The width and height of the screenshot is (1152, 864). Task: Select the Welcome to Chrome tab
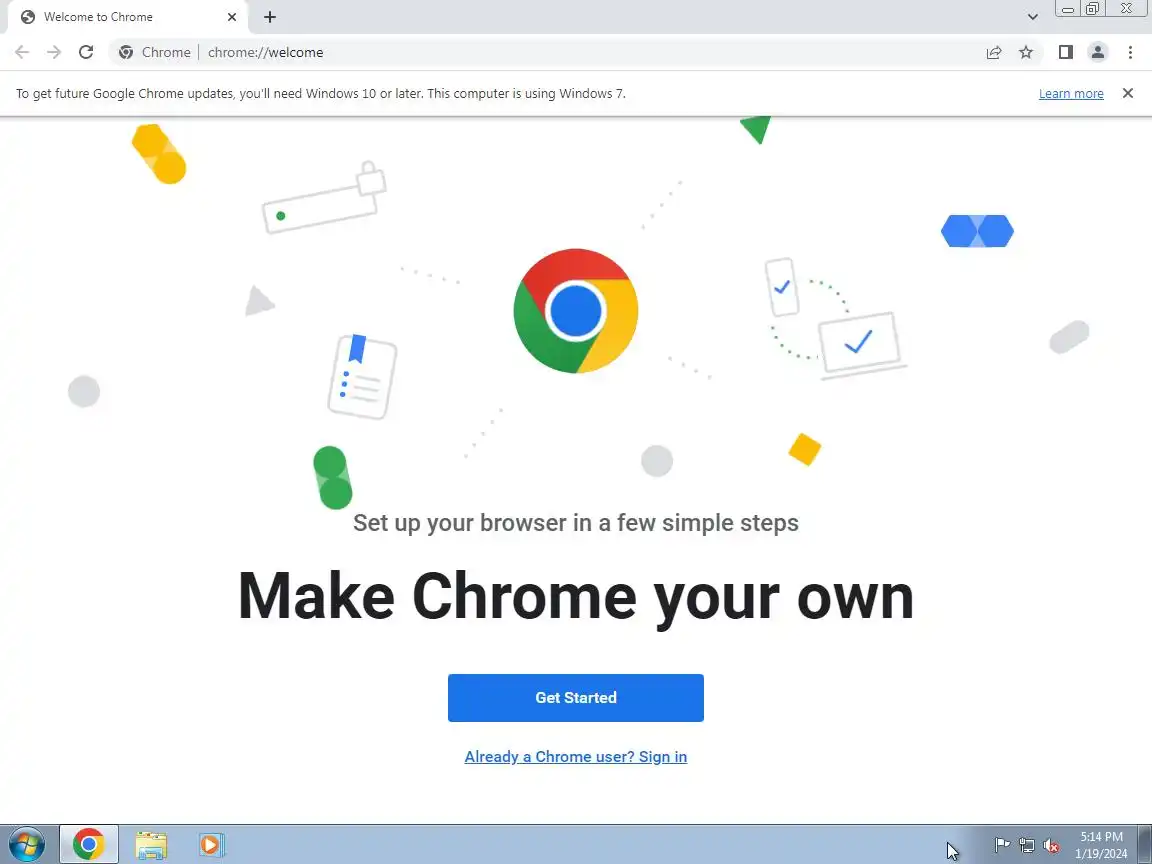[126, 17]
